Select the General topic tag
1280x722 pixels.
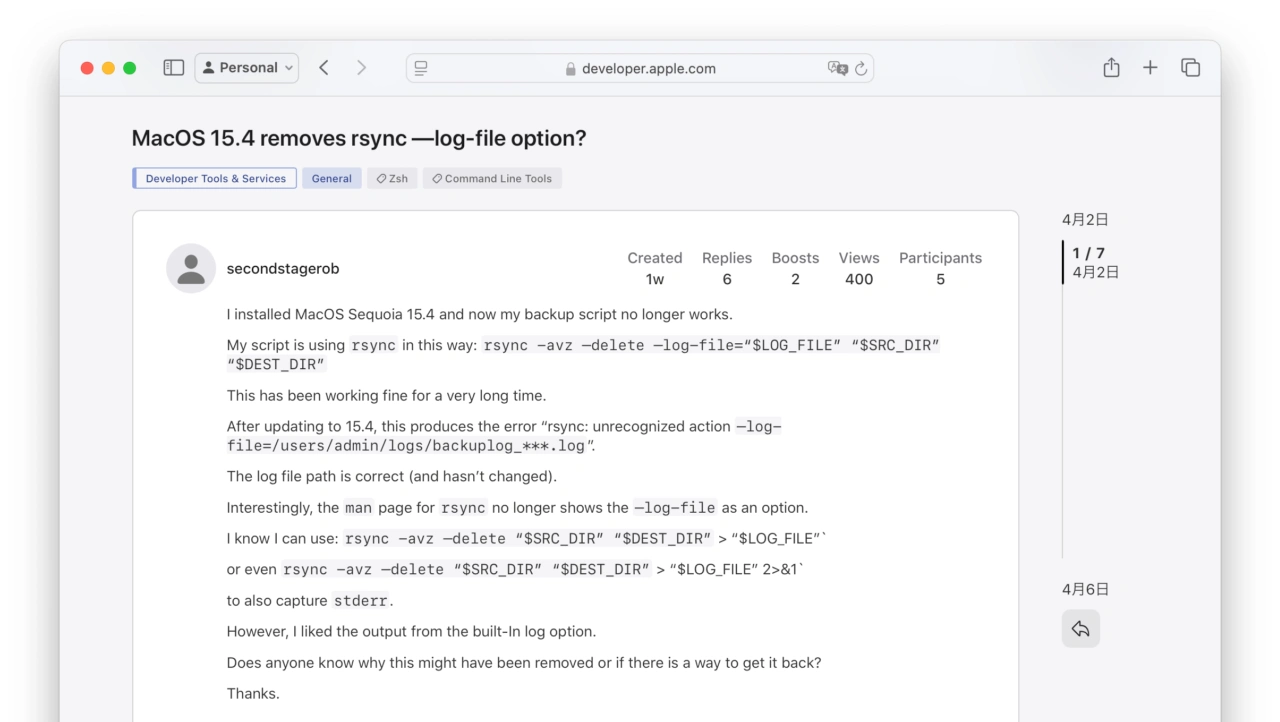pos(331,179)
